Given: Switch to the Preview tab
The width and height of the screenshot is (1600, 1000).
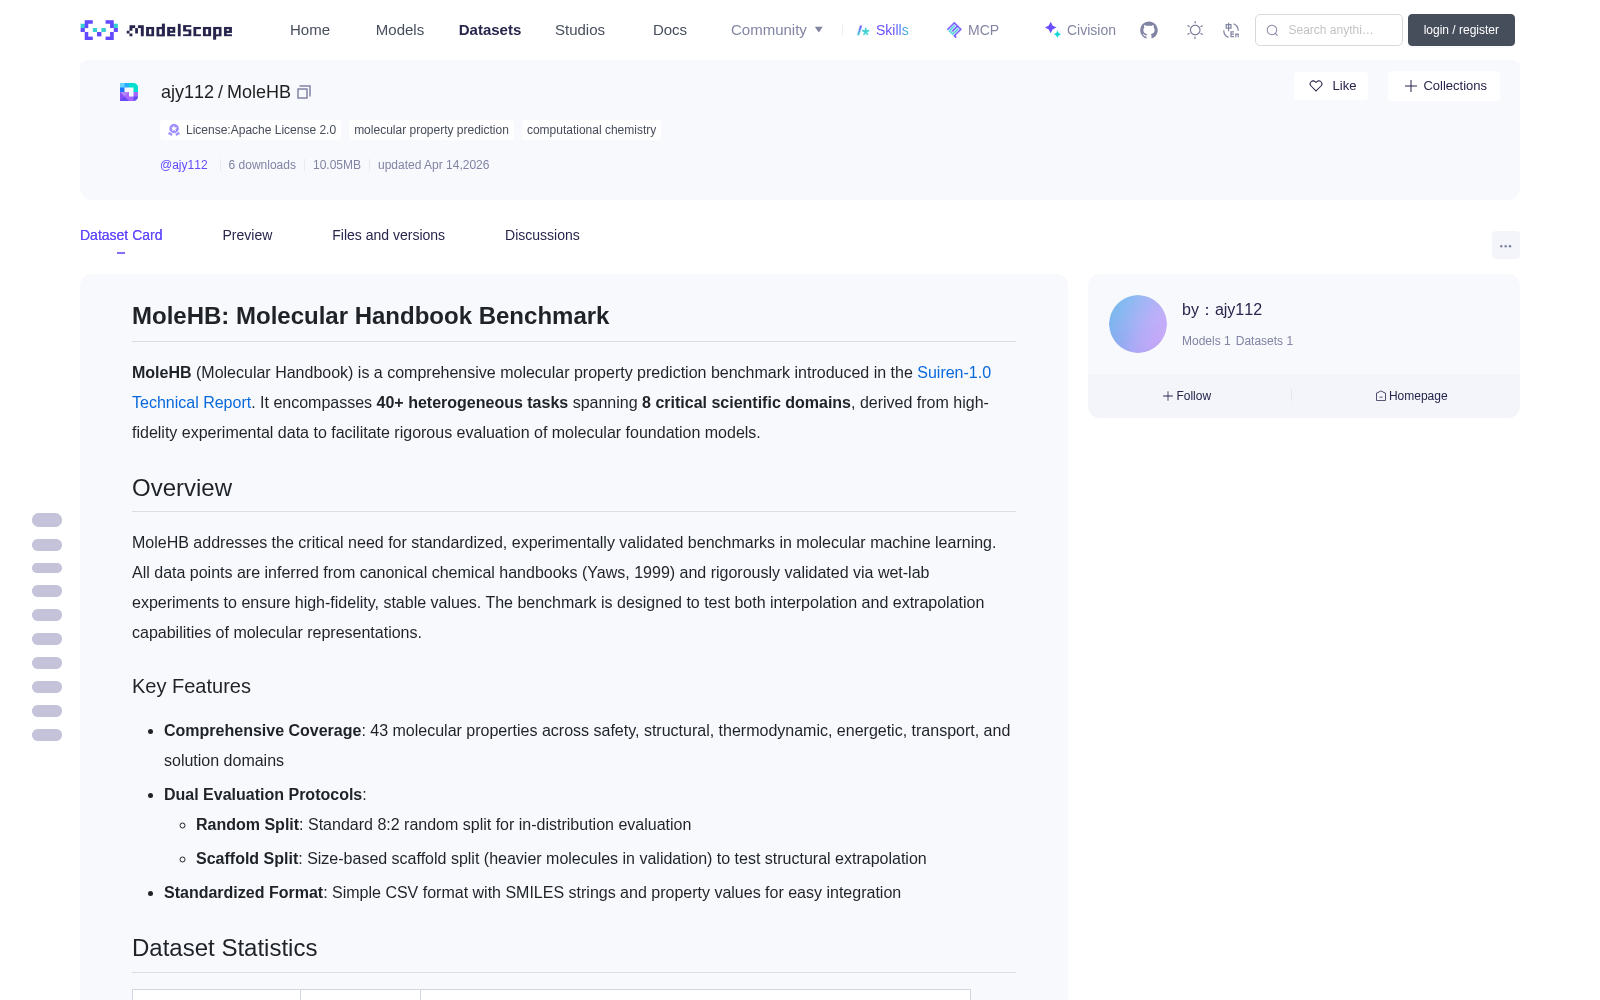Looking at the screenshot, I should tap(247, 235).
